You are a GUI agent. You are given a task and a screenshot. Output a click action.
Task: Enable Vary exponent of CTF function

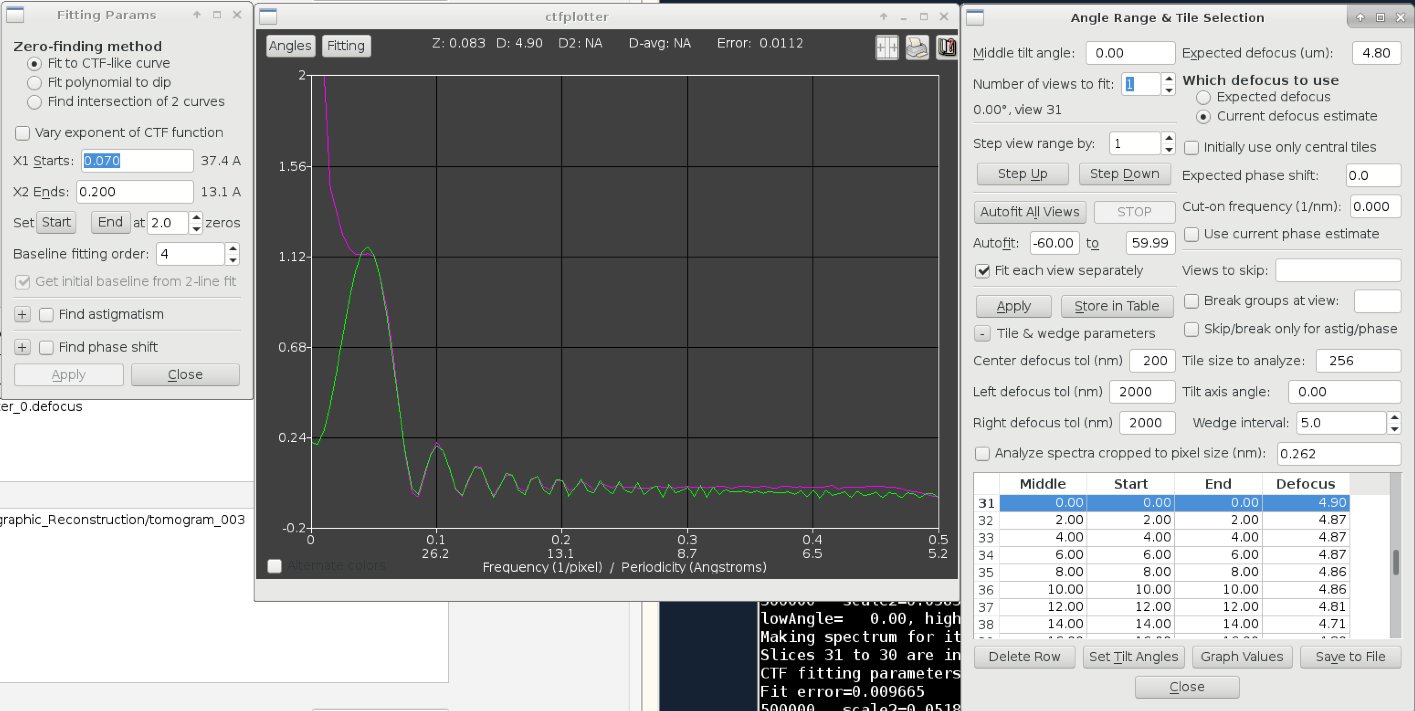(22, 133)
